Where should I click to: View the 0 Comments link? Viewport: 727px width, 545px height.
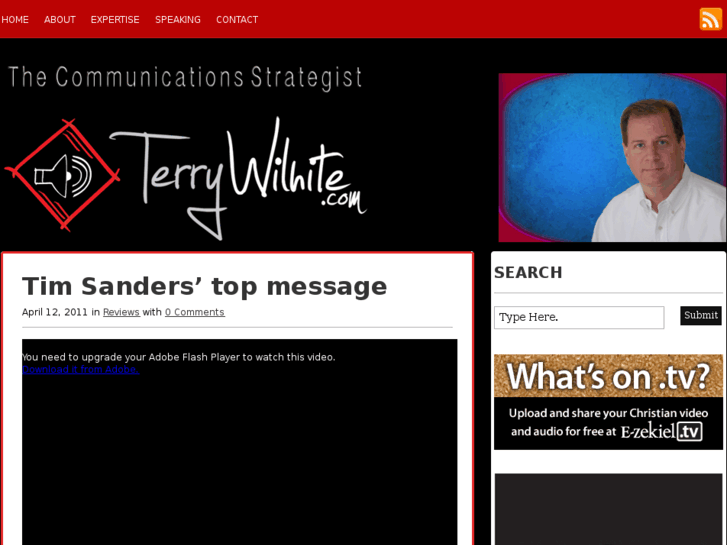click(x=195, y=312)
